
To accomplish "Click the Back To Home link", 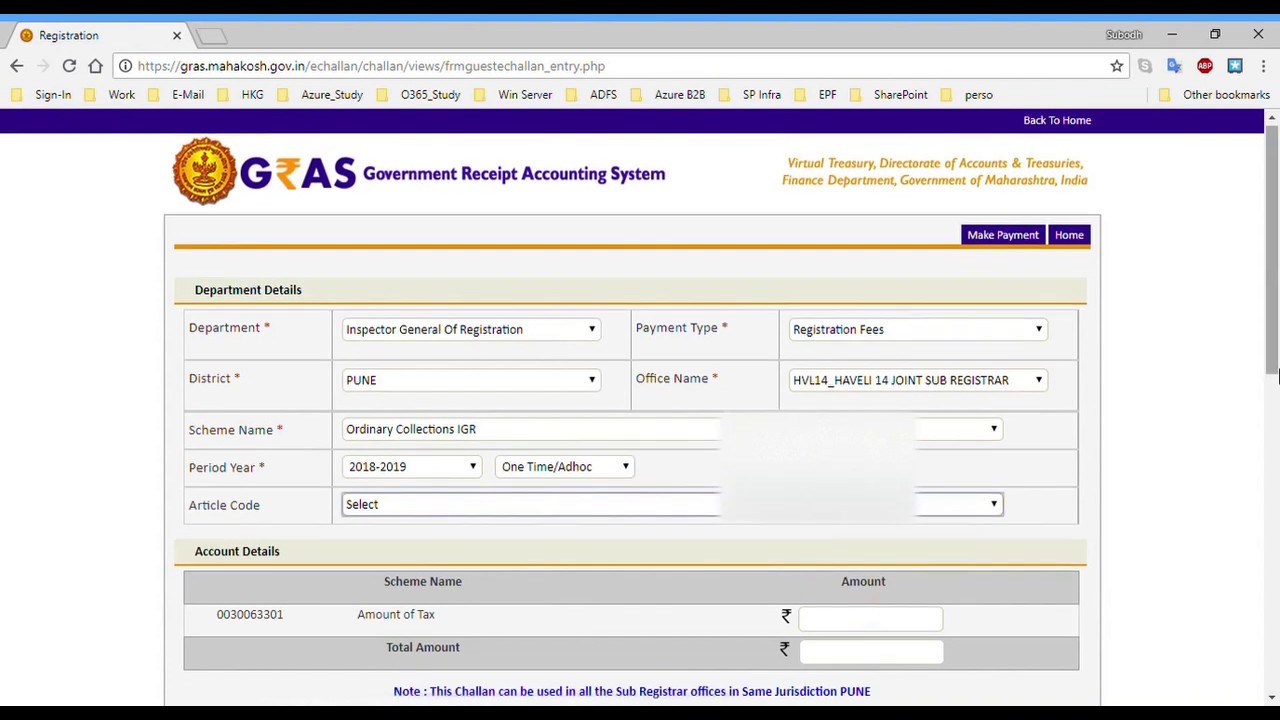I will [1057, 120].
